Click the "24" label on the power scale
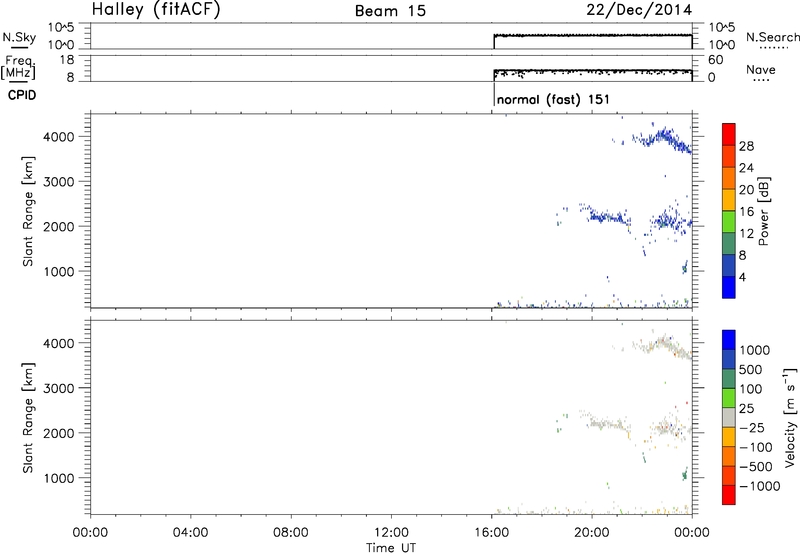The width and height of the screenshot is (800, 554). point(746,168)
